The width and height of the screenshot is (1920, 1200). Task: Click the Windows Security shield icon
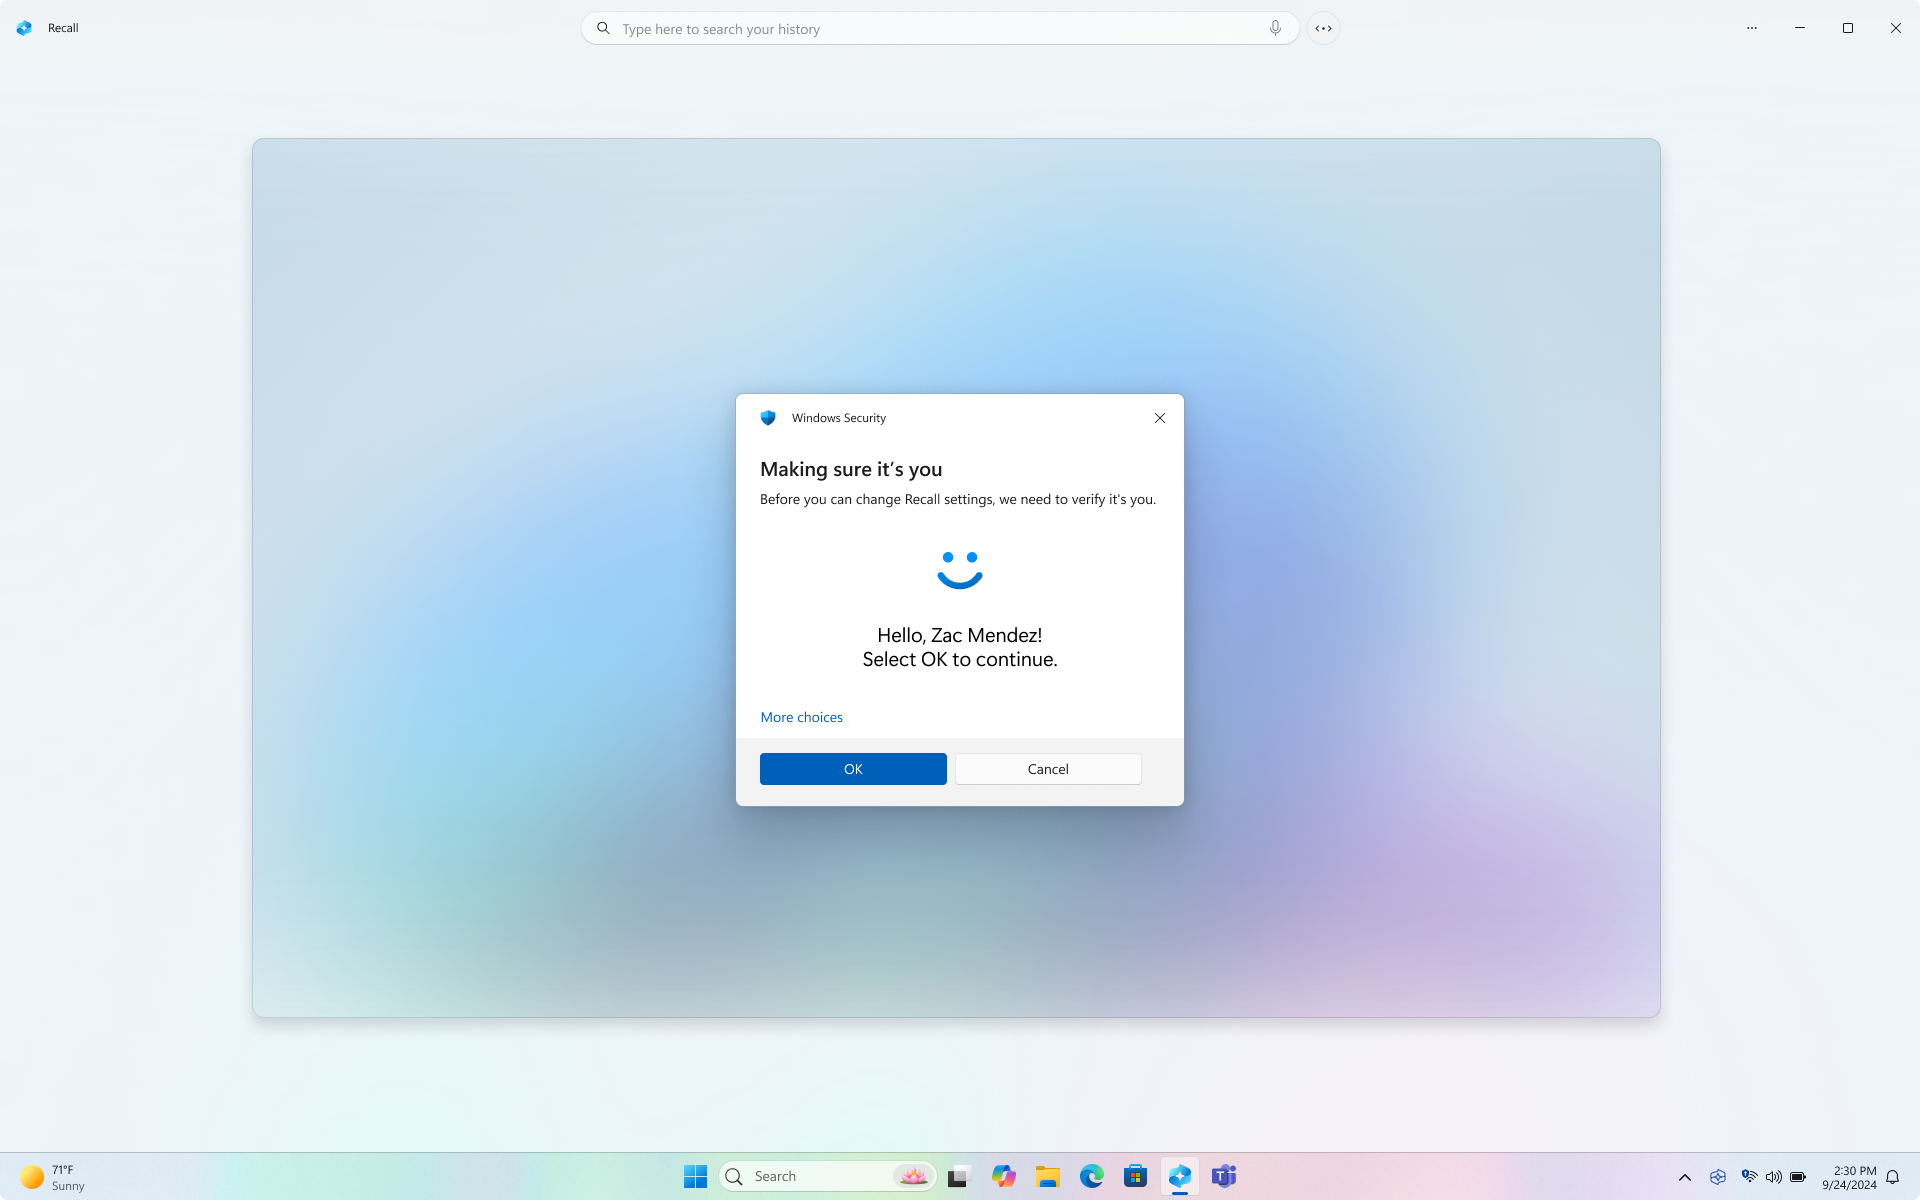tap(767, 418)
